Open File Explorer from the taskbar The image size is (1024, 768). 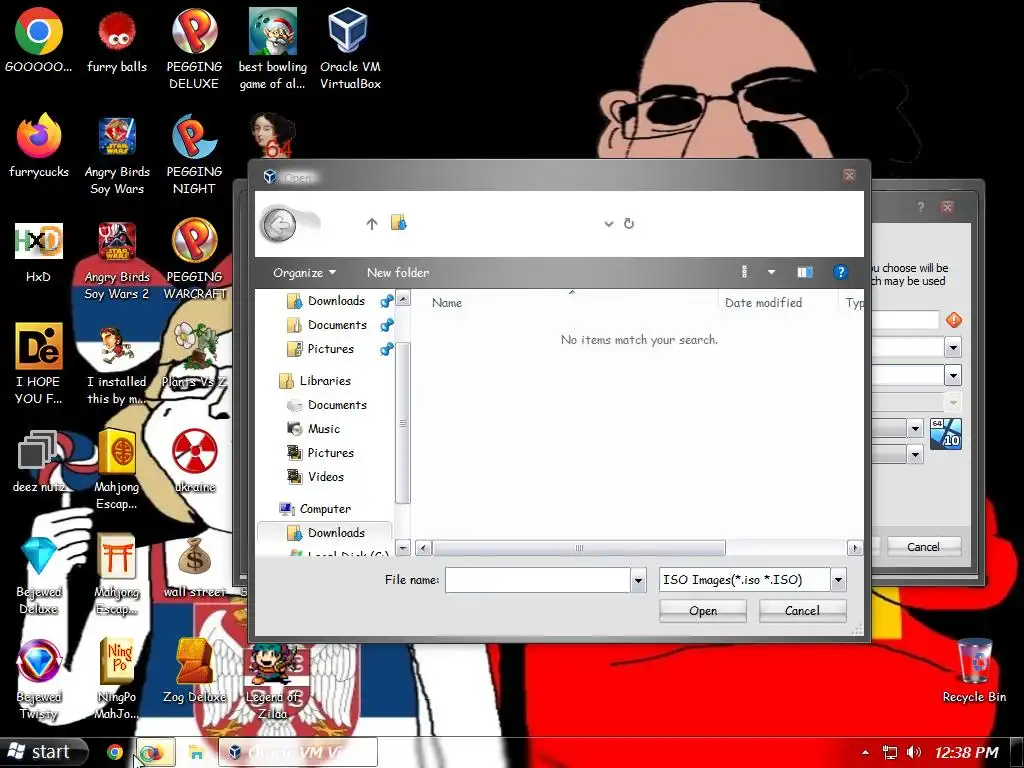click(x=195, y=752)
